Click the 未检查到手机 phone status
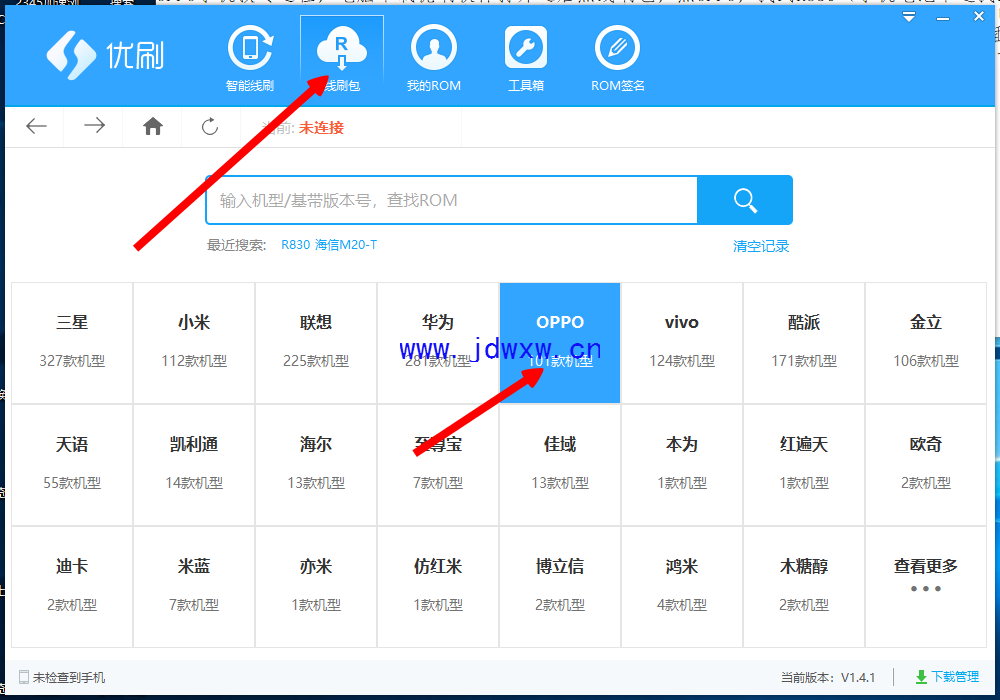This screenshot has width=1000, height=700. 62,678
